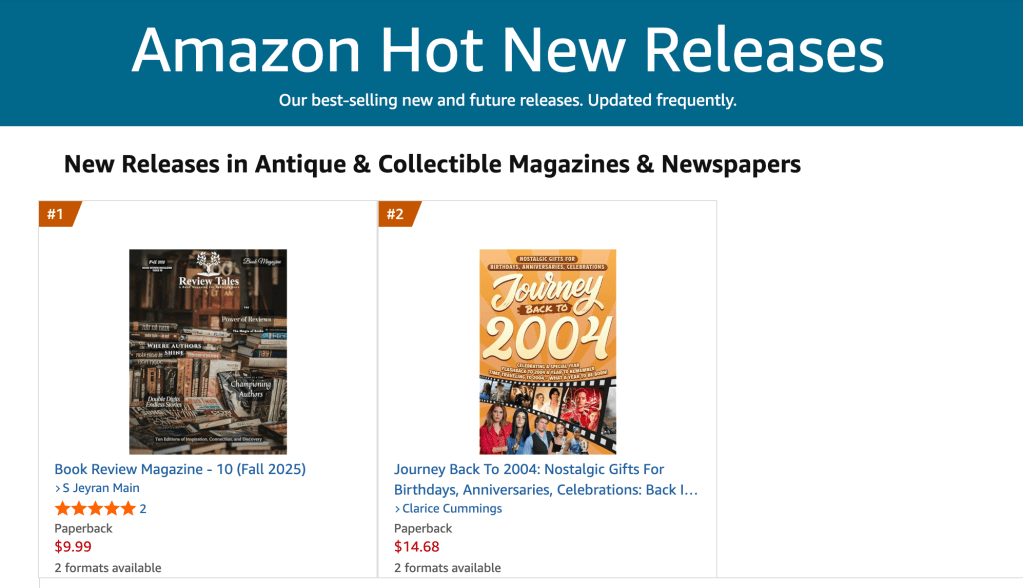Open Book Review Magazine - 10 title link
This screenshot has height=588, width=1023.
tap(180, 469)
